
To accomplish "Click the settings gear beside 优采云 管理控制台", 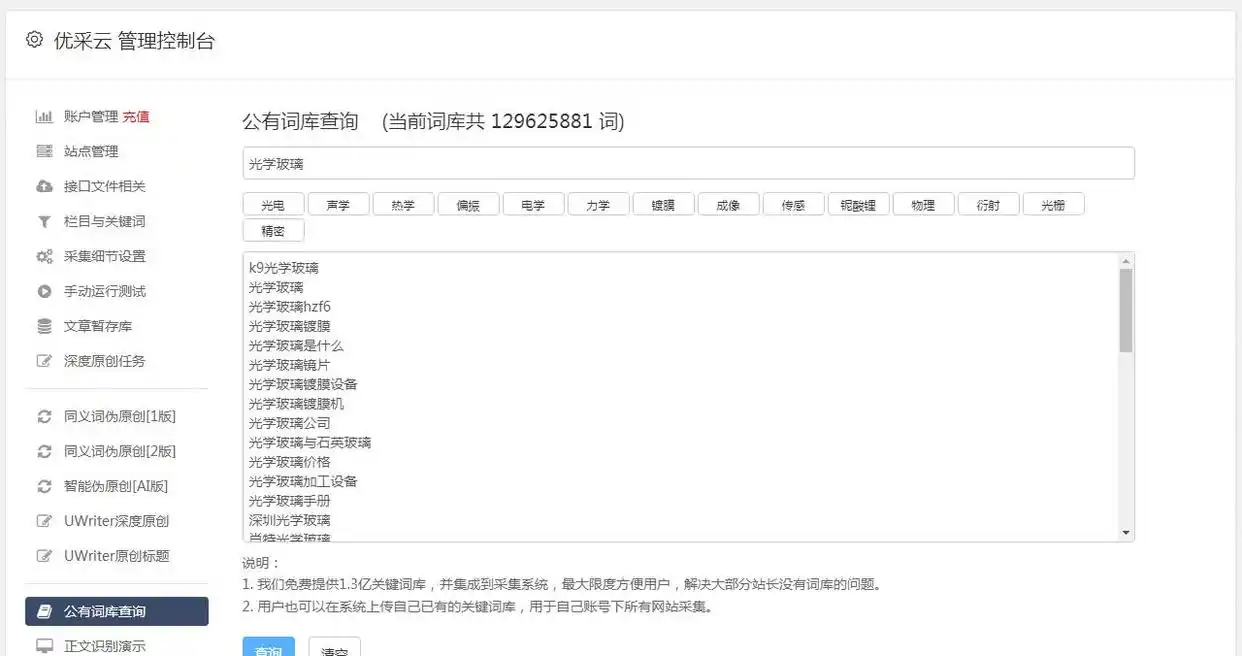I will click(33, 41).
